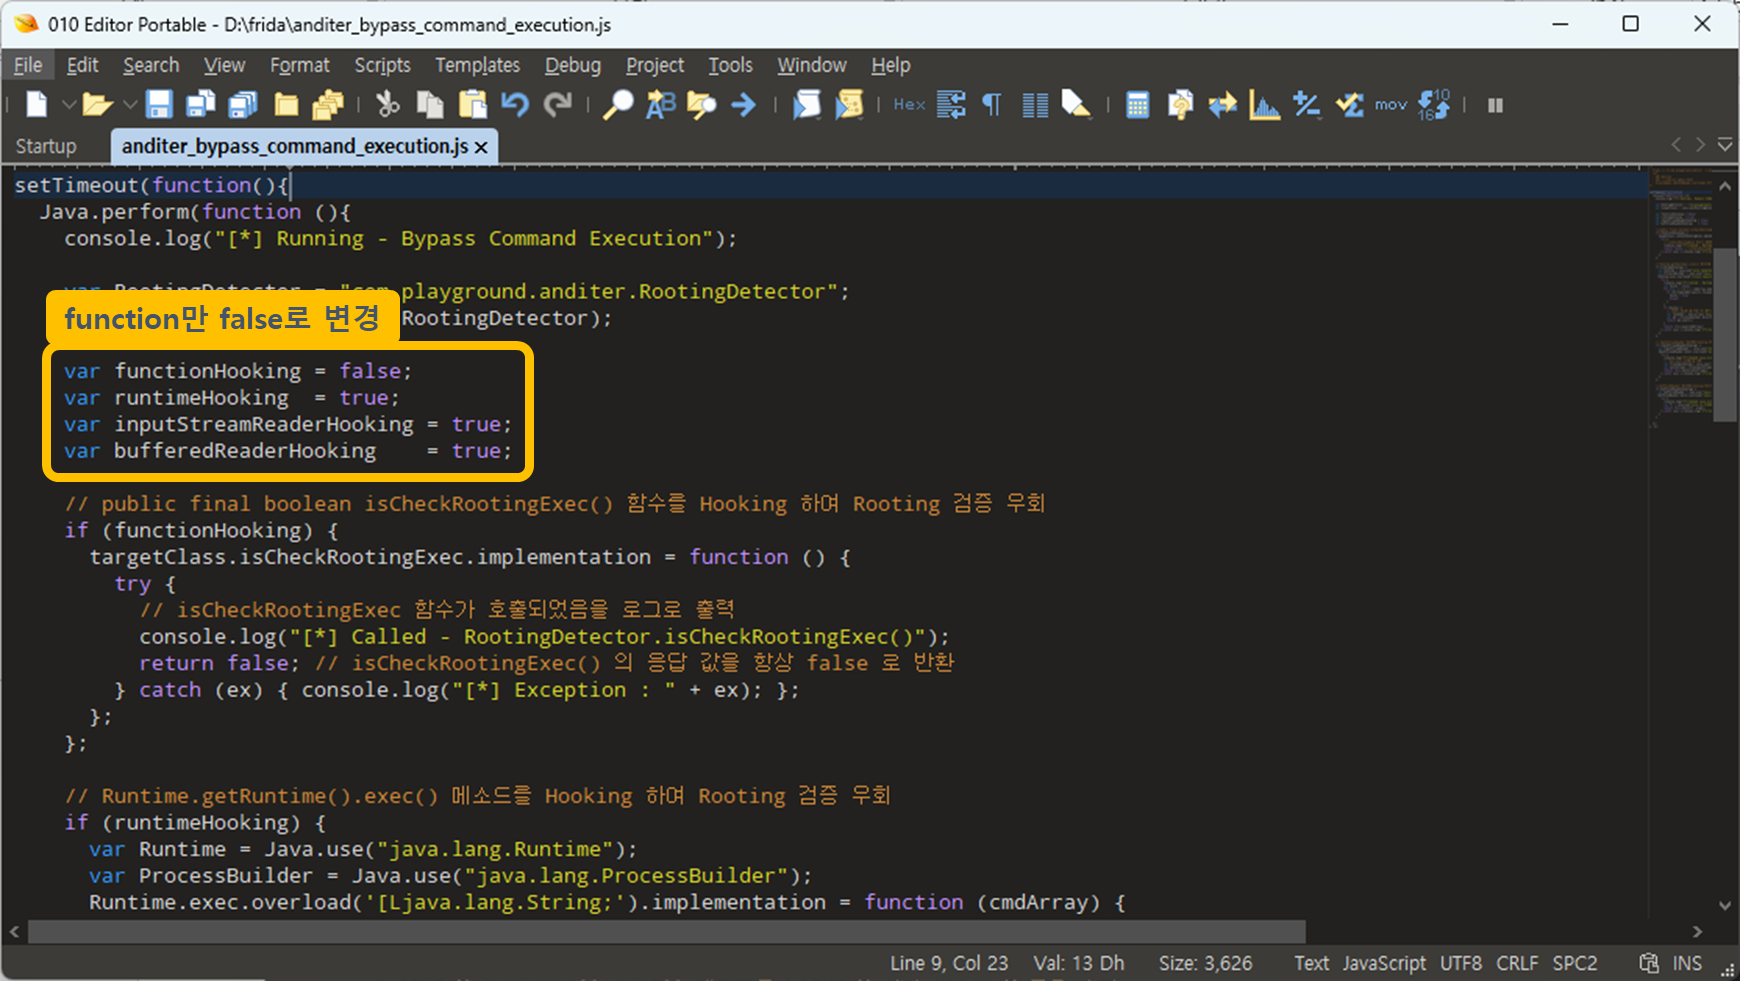This screenshot has width=1740, height=981.
Task: Click the Copy icon
Action: click(430, 104)
